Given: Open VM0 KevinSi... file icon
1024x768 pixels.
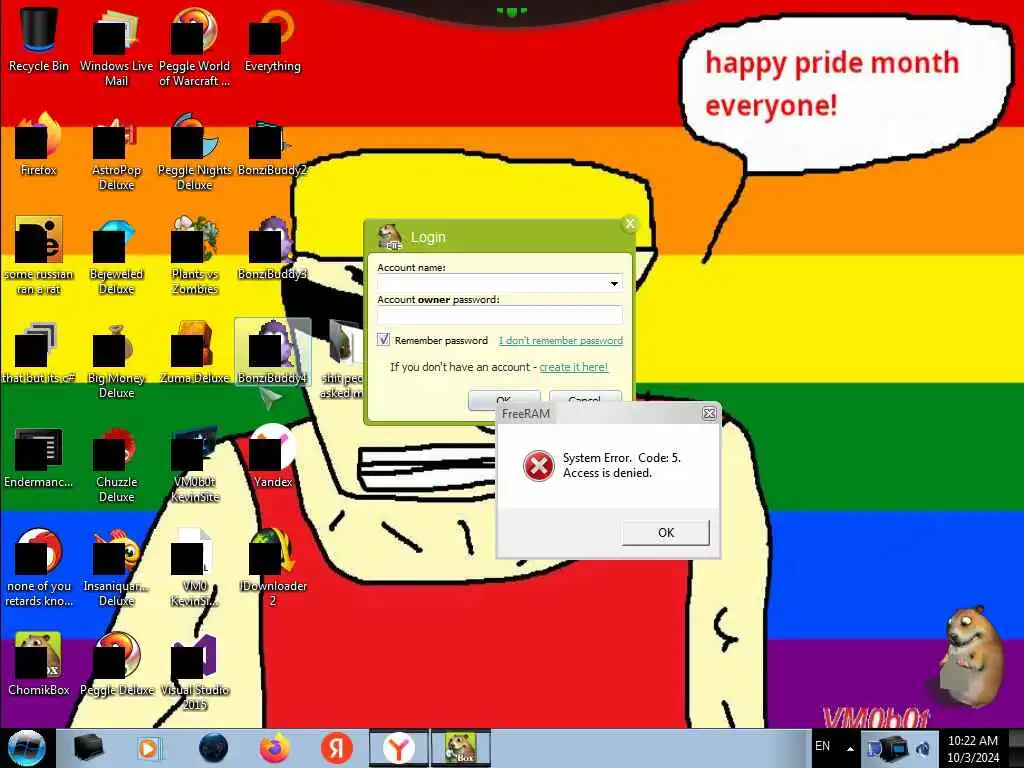Looking at the screenshot, I should tap(195, 568).
